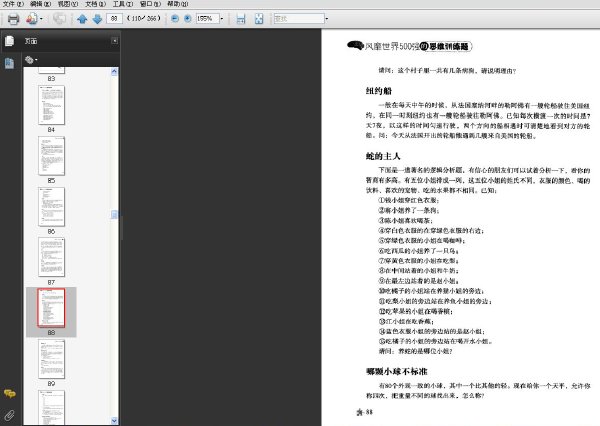Click the heading 哪颗小球不标准 in the document
This screenshot has width=600, height=426.
click(397, 371)
